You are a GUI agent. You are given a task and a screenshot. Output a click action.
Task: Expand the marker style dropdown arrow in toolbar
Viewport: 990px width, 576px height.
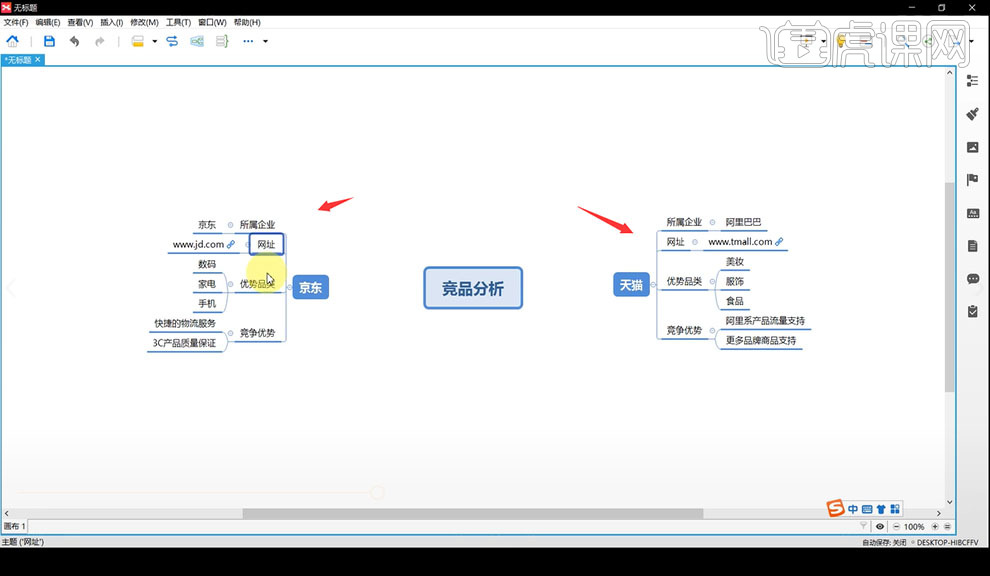click(x=153, y=41)
